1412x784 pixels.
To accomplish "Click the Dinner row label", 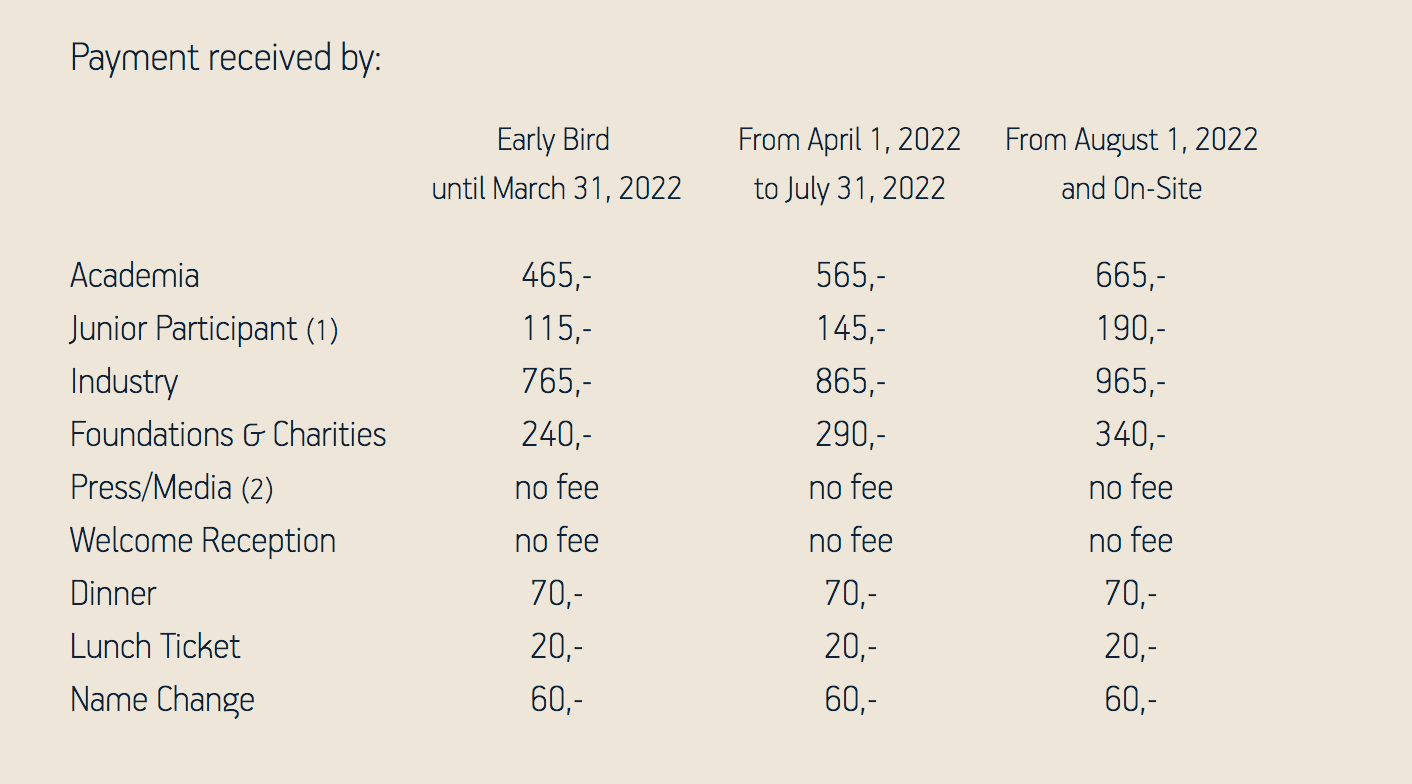I will (x=113, y=593).
